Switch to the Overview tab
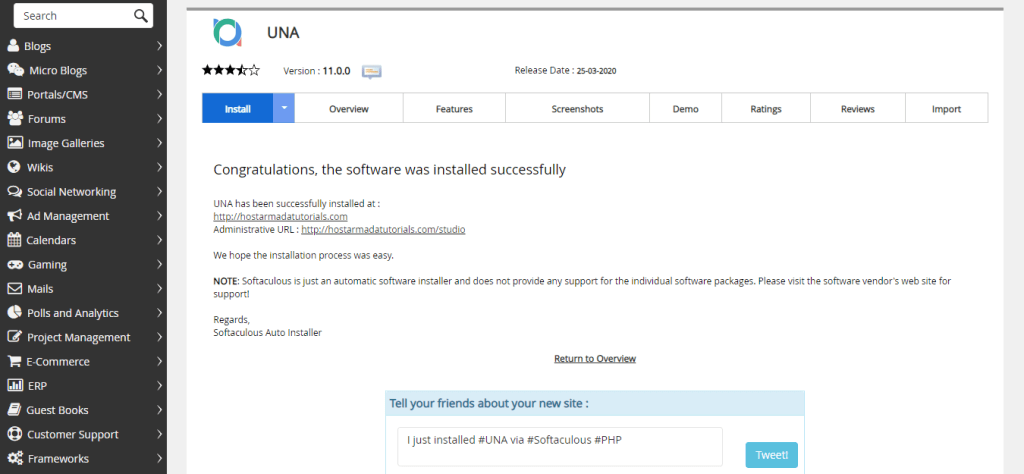Screen dimensions: 1024x474 point(349,108)
